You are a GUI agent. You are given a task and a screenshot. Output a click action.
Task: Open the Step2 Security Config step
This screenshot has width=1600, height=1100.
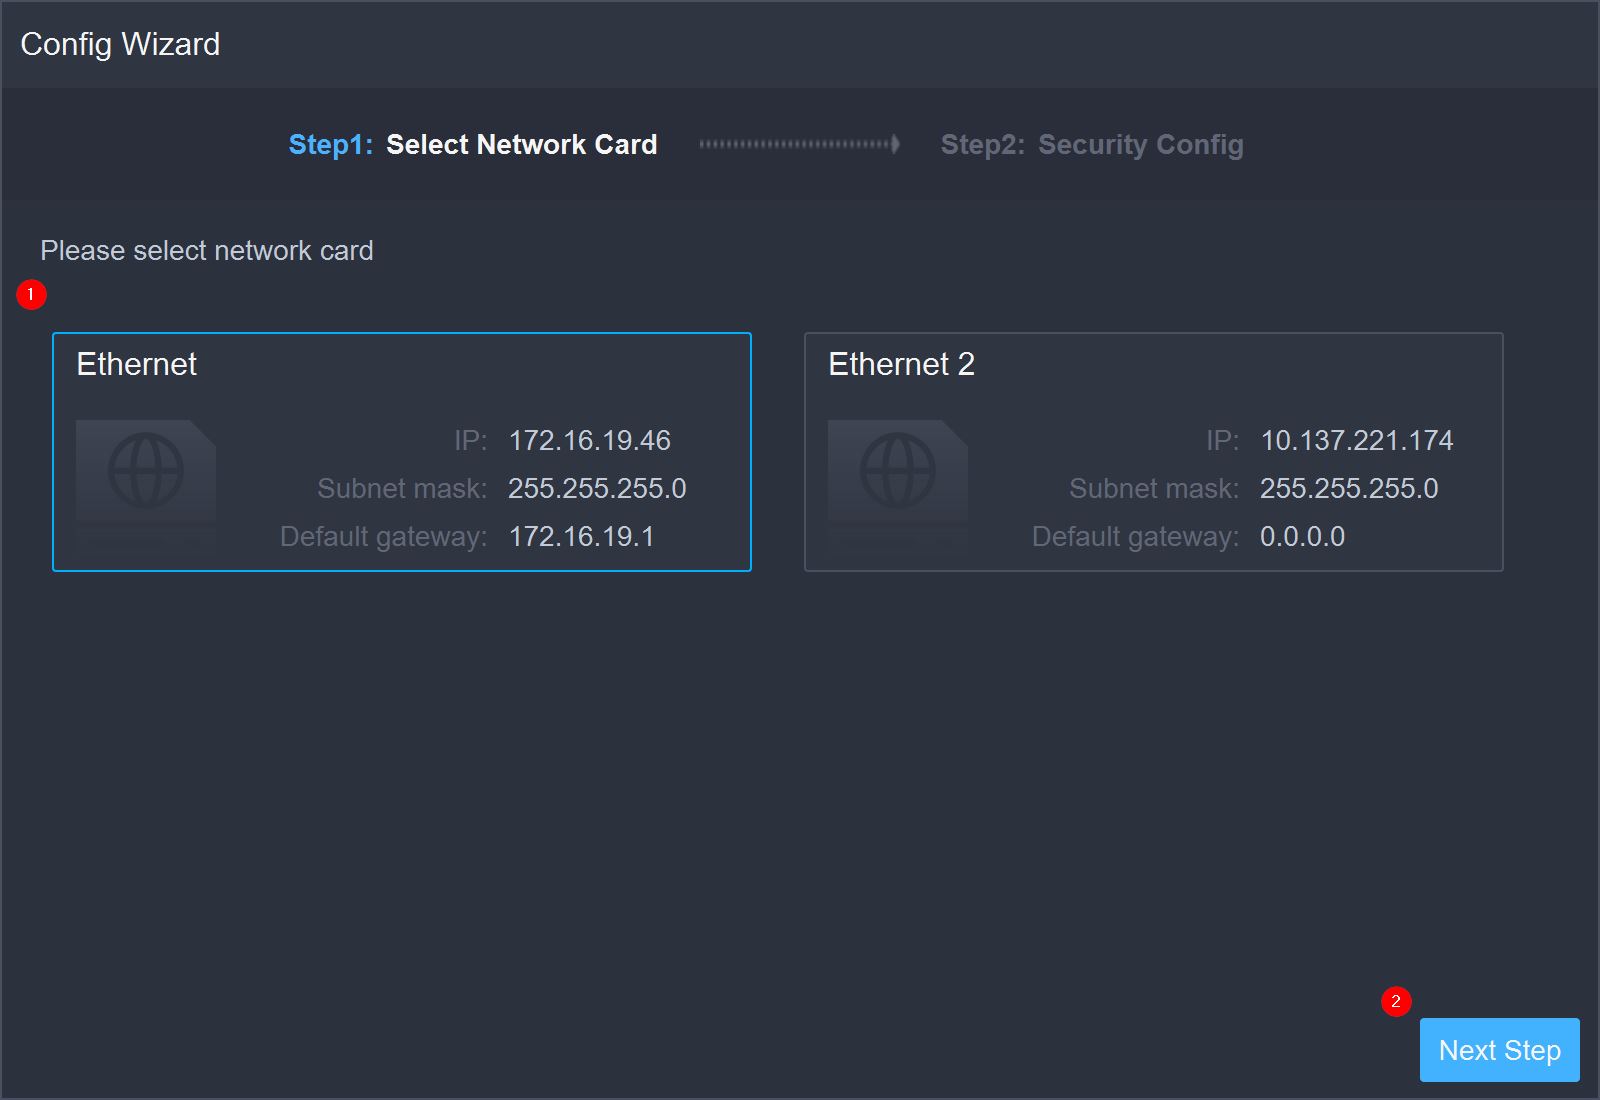pos(1092,144)
